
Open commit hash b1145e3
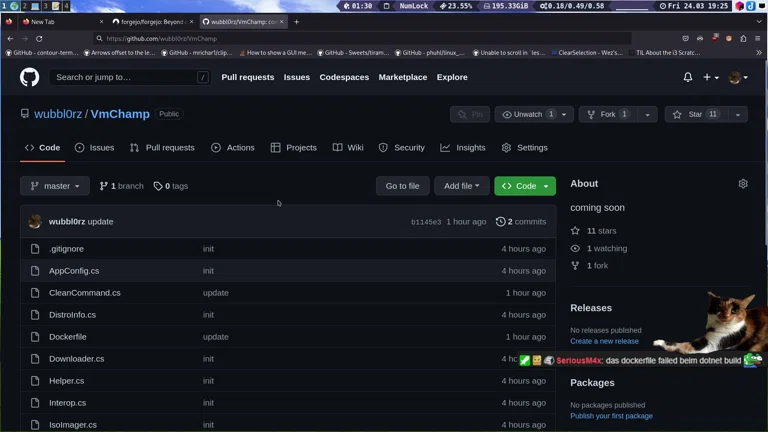point(426,222)
